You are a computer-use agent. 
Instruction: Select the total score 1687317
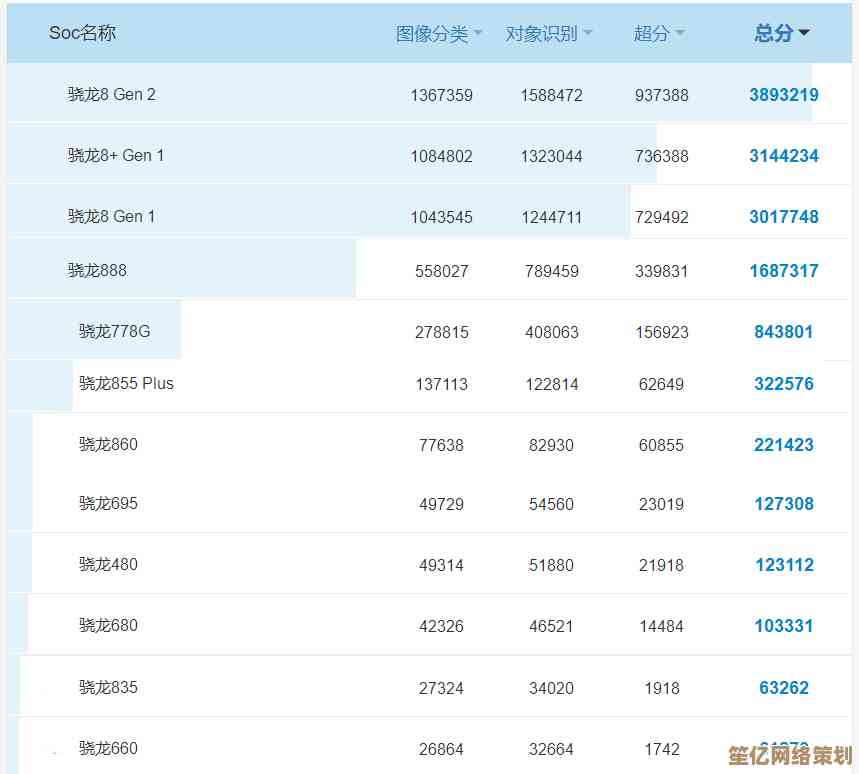[x=783, y=271]
